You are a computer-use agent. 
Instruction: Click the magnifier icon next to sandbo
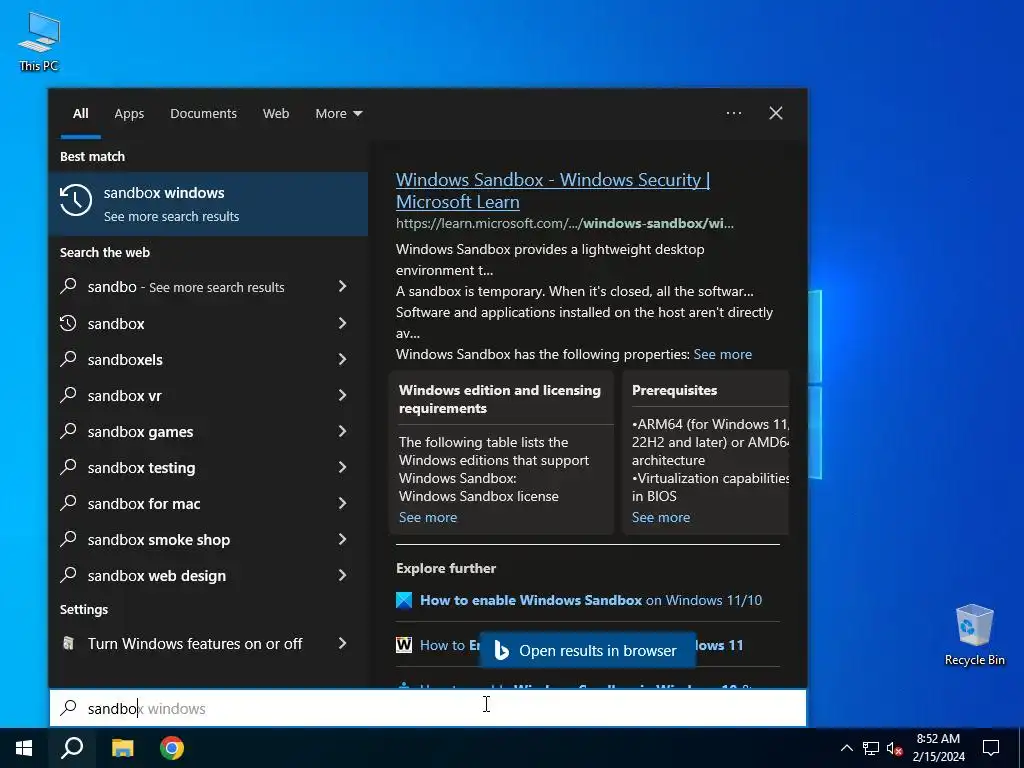click(69, 286)
